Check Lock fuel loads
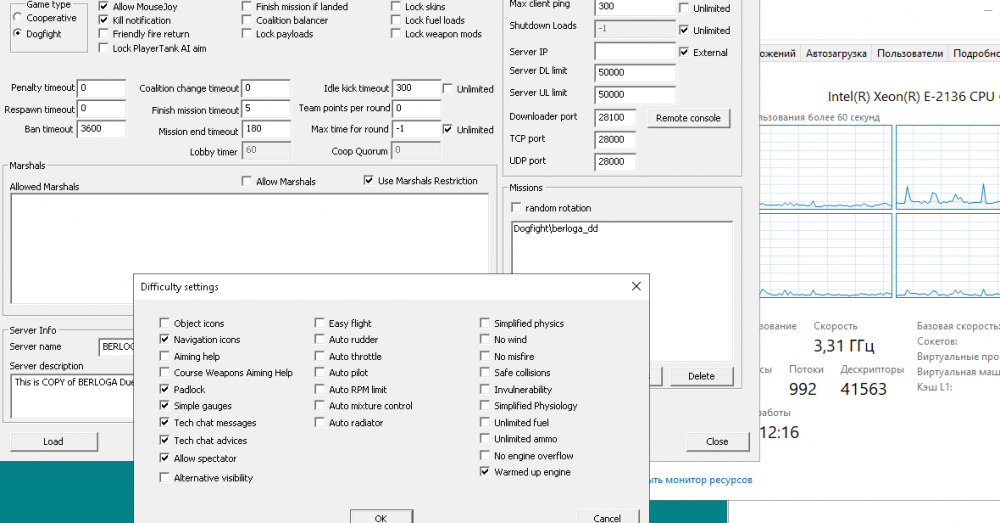Screen dimensions: 1000x523 click(395, 20)
